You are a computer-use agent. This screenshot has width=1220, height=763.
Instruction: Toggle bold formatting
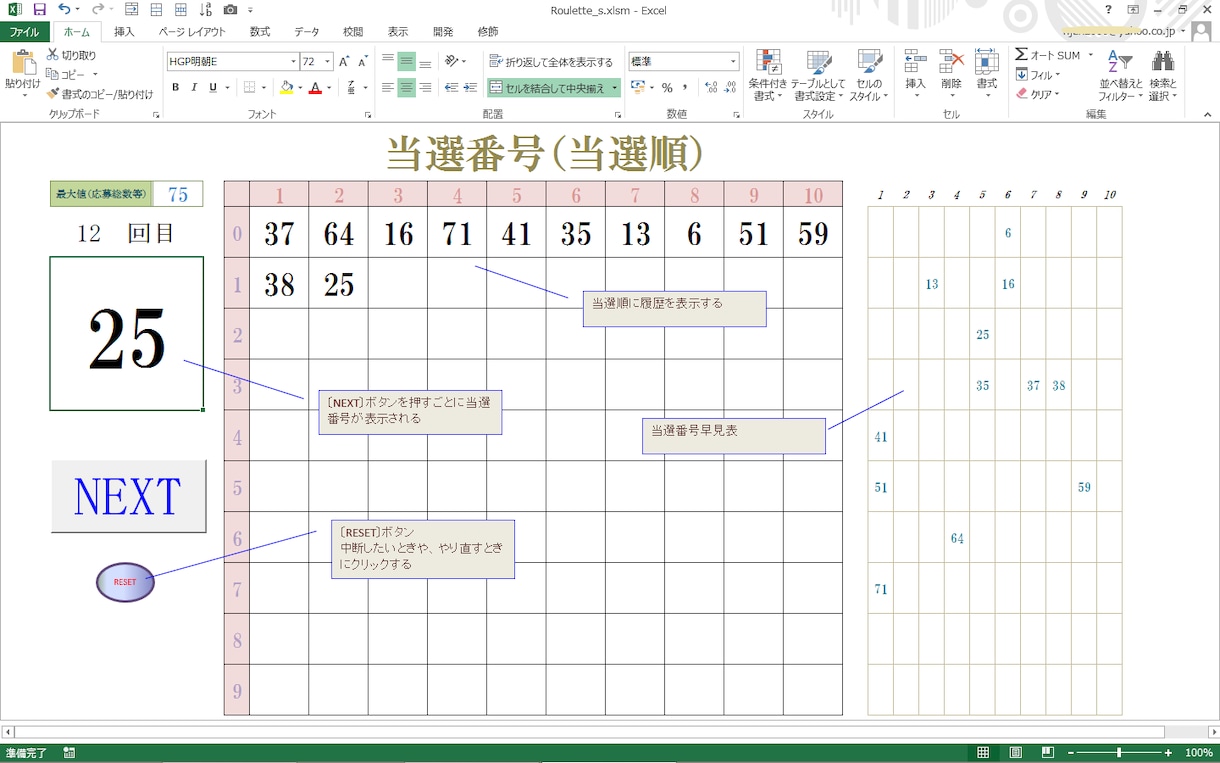(176, 88)
